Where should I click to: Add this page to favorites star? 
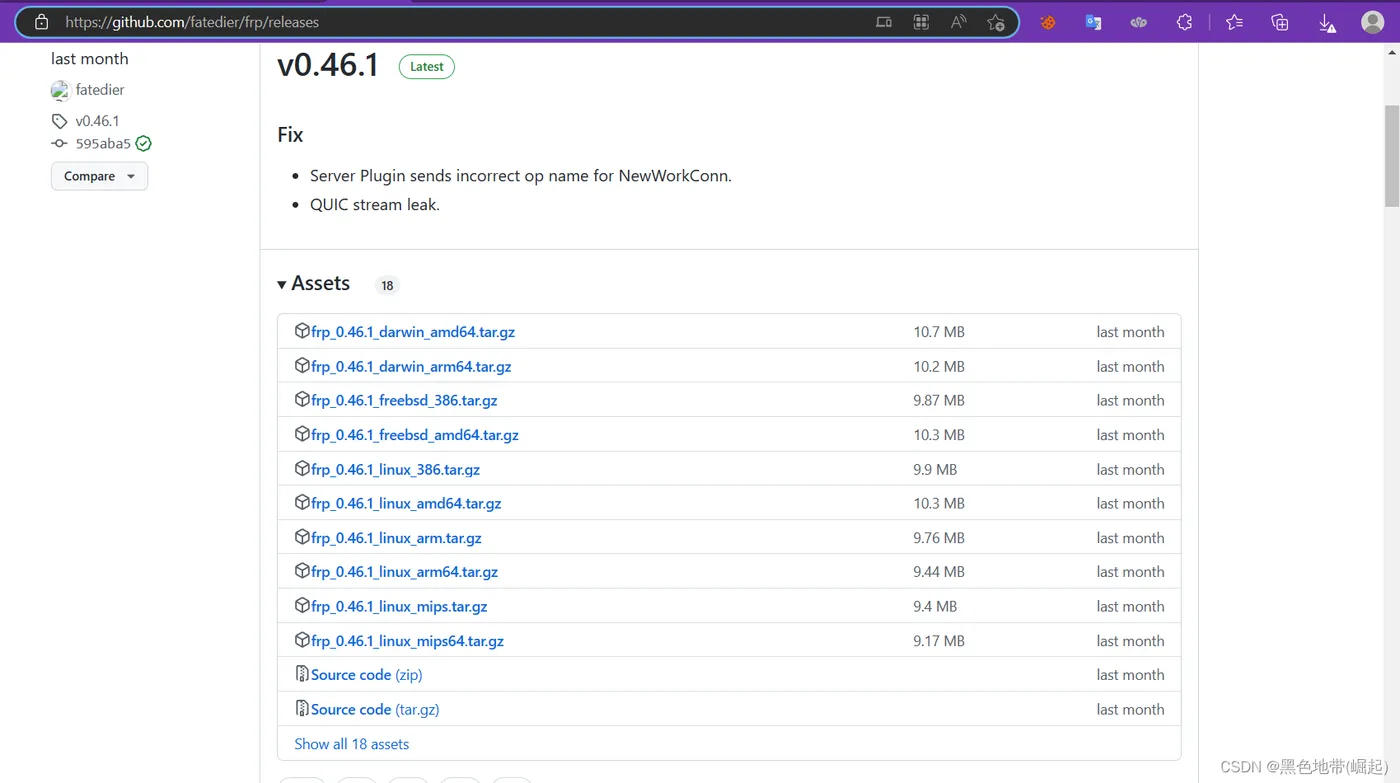(996, 22)
